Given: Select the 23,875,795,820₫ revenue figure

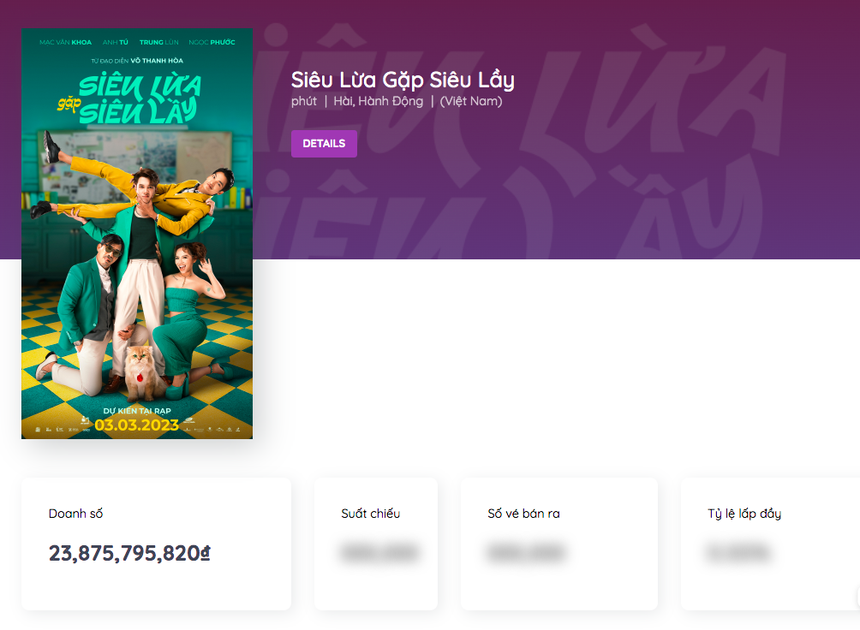Looking at the screenshot, I should coord(130,553).
